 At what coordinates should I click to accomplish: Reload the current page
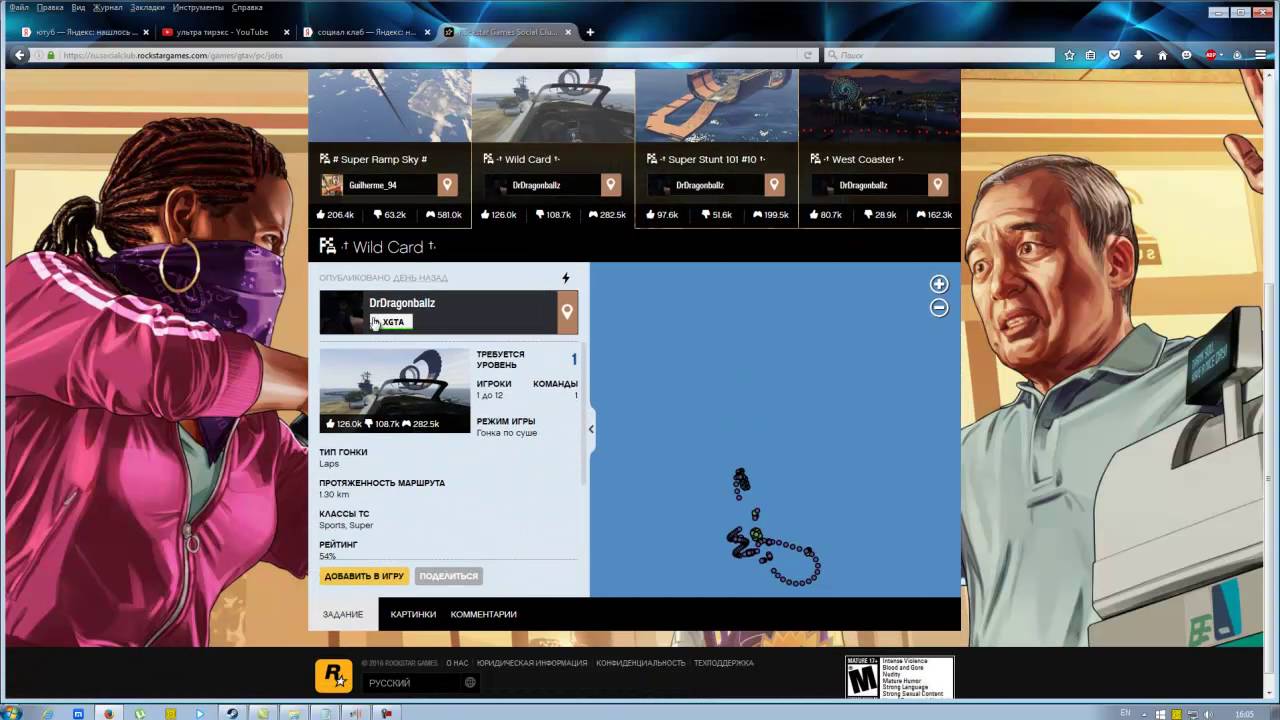coord(808,55)
